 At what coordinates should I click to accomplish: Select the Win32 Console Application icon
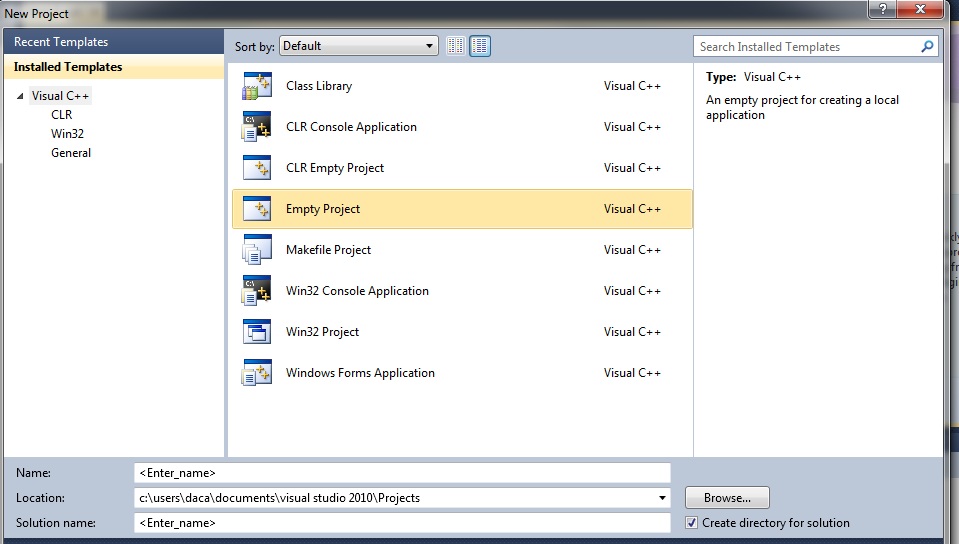[x=257, y=291]
